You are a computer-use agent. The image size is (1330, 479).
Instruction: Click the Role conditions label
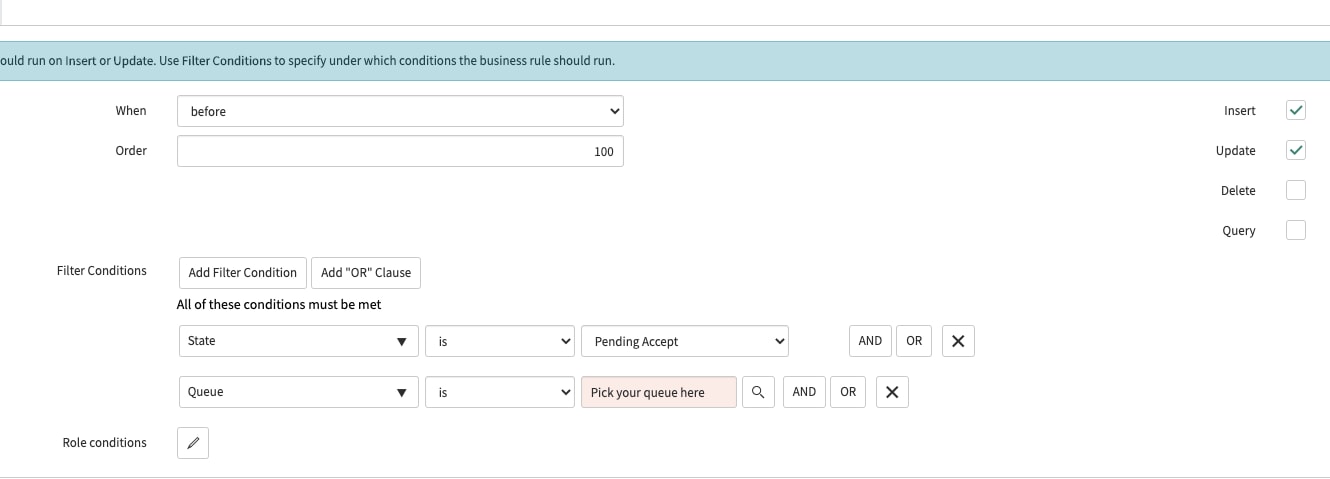104,443
